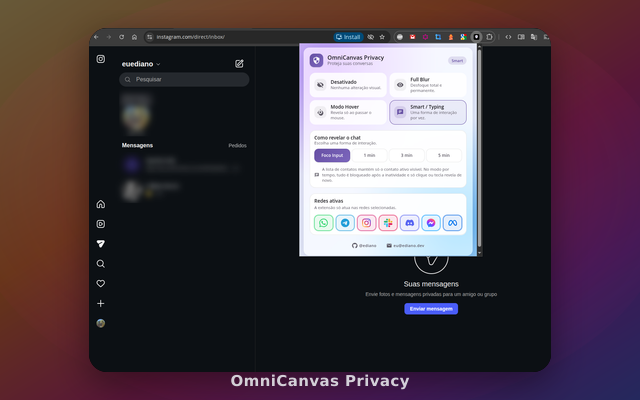
Task: Click the popup scrollbar down arrow
Action: tap(480, 253)
